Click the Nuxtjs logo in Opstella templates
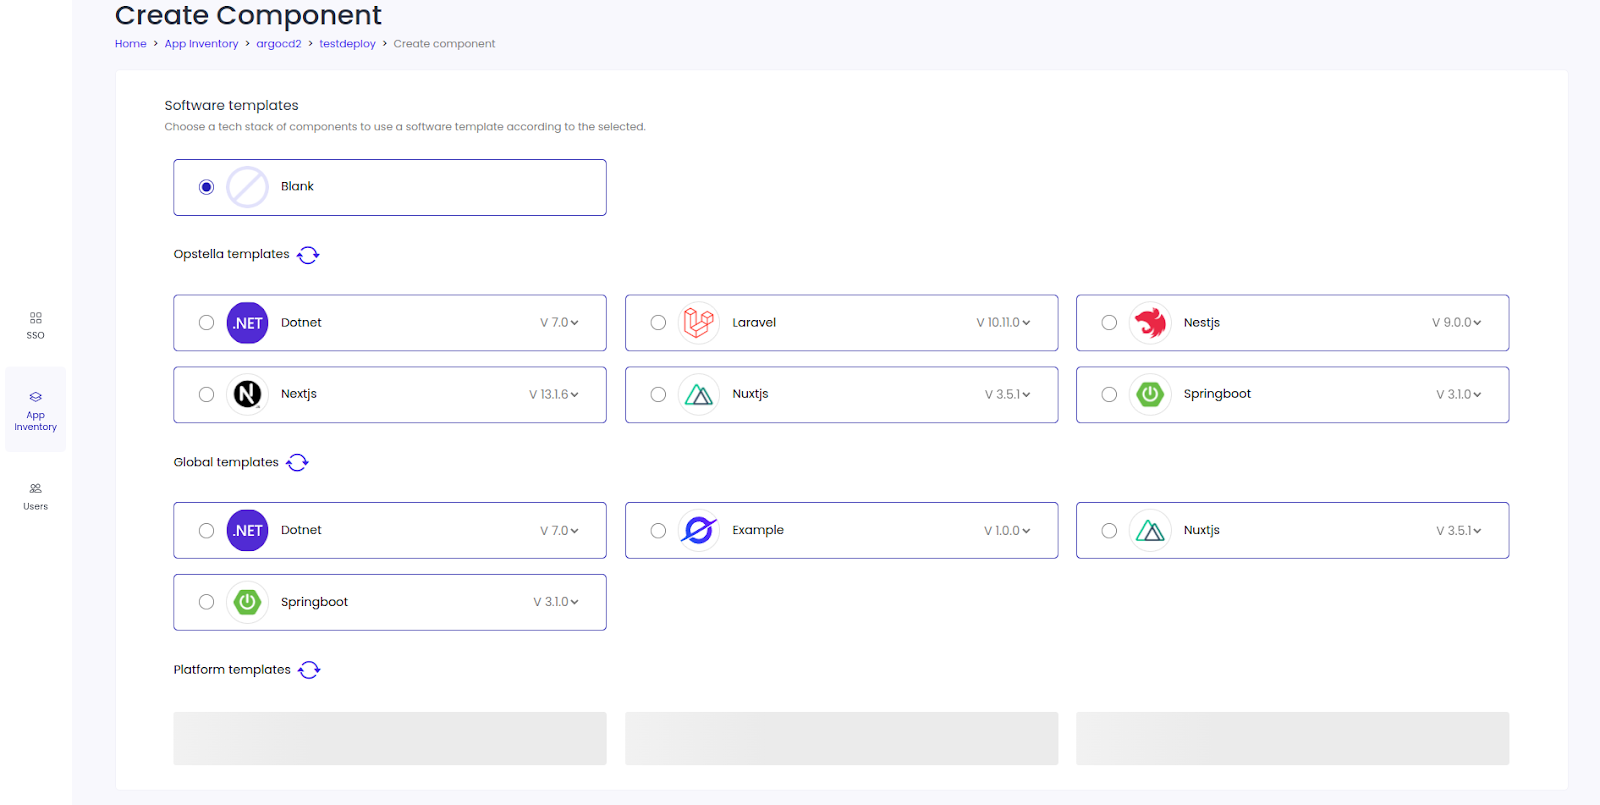 (699, 394)
